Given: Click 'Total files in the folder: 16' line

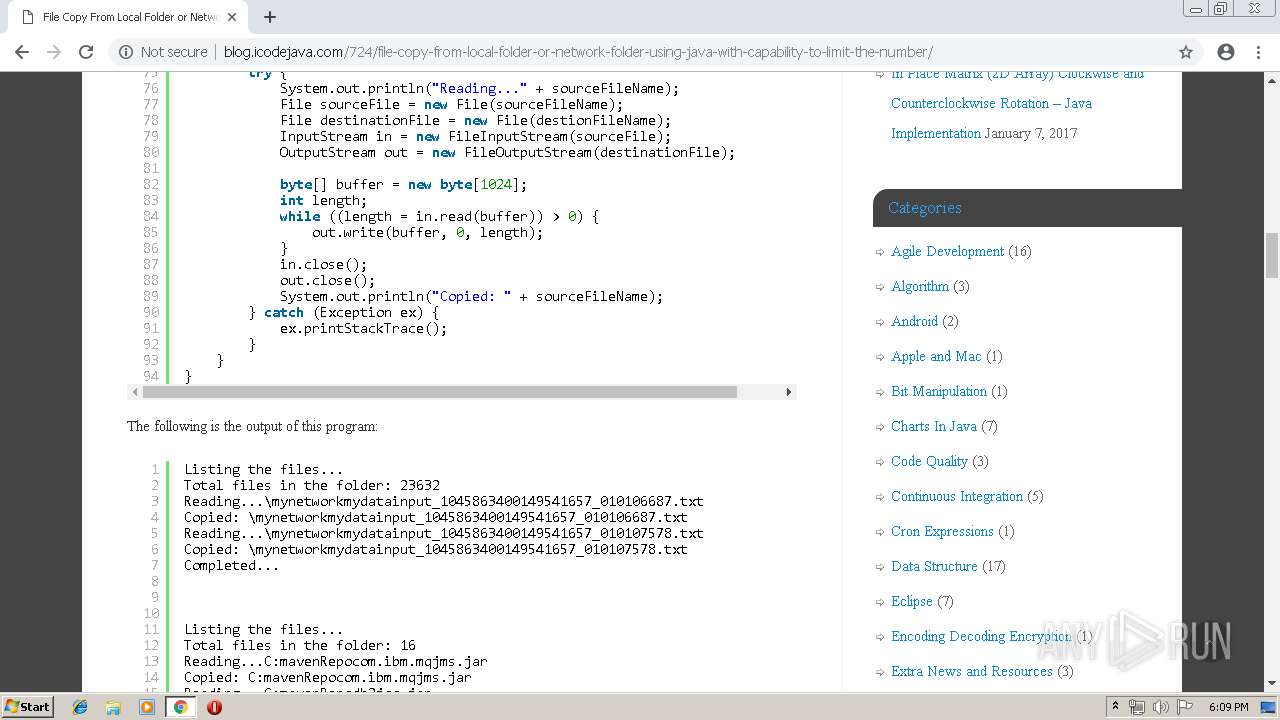Looking at the screenshot, I should (x=299, y=645).
